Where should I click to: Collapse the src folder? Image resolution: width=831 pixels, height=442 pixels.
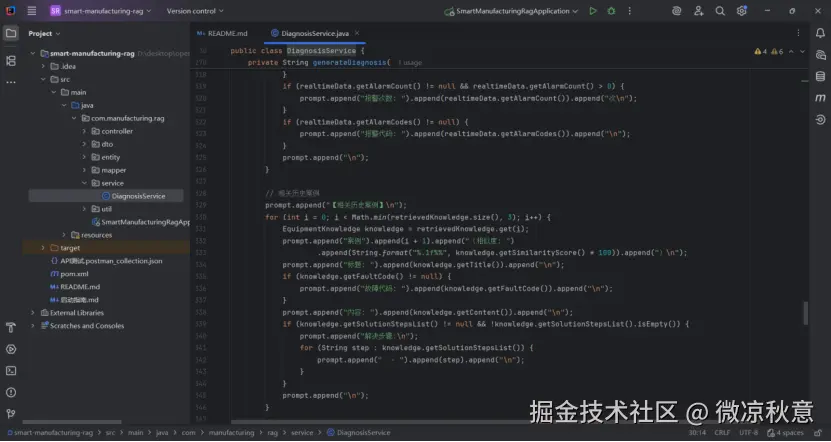tap(43, 79)
